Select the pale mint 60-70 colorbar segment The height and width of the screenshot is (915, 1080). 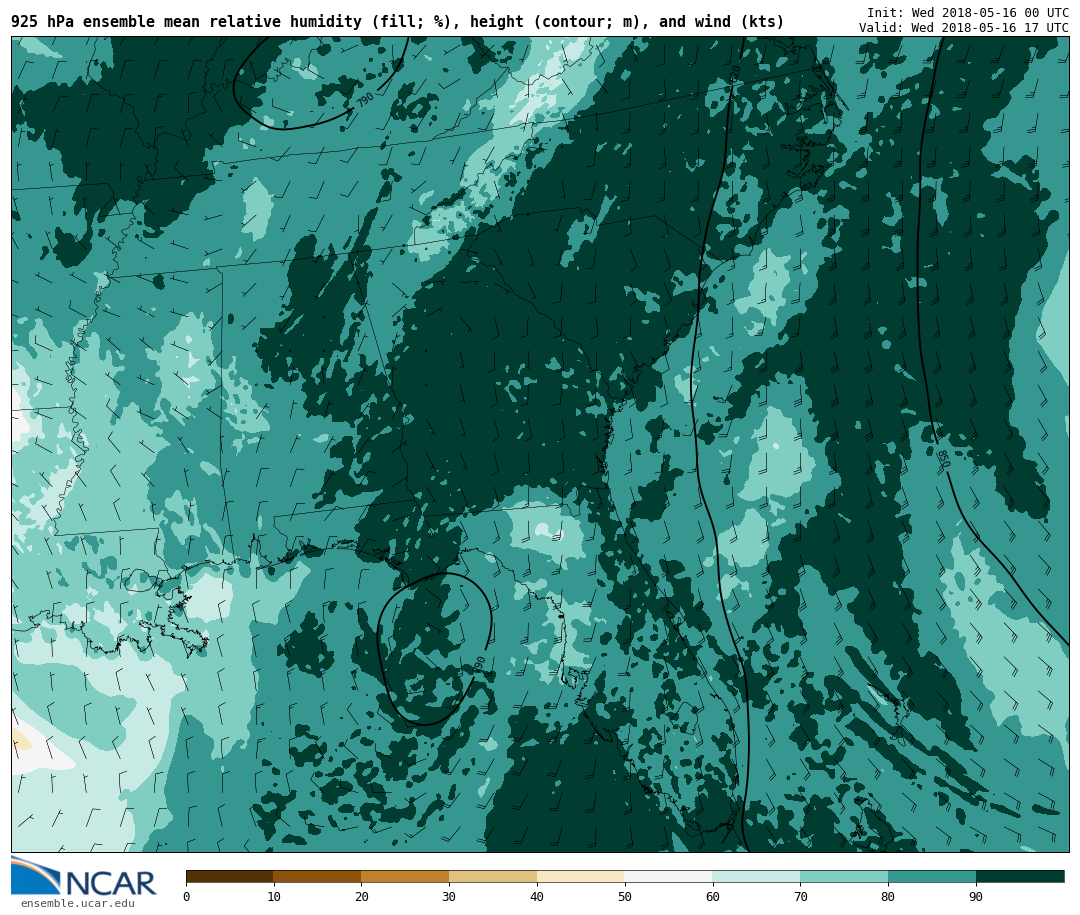tap(756, 877)
